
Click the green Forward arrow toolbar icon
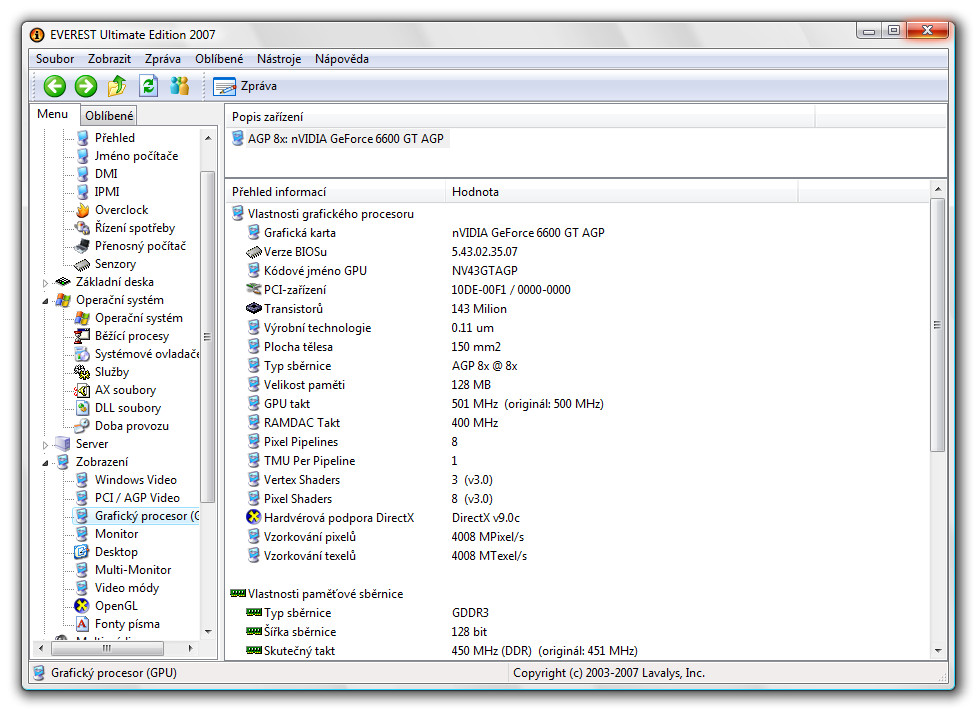point(86,86)
